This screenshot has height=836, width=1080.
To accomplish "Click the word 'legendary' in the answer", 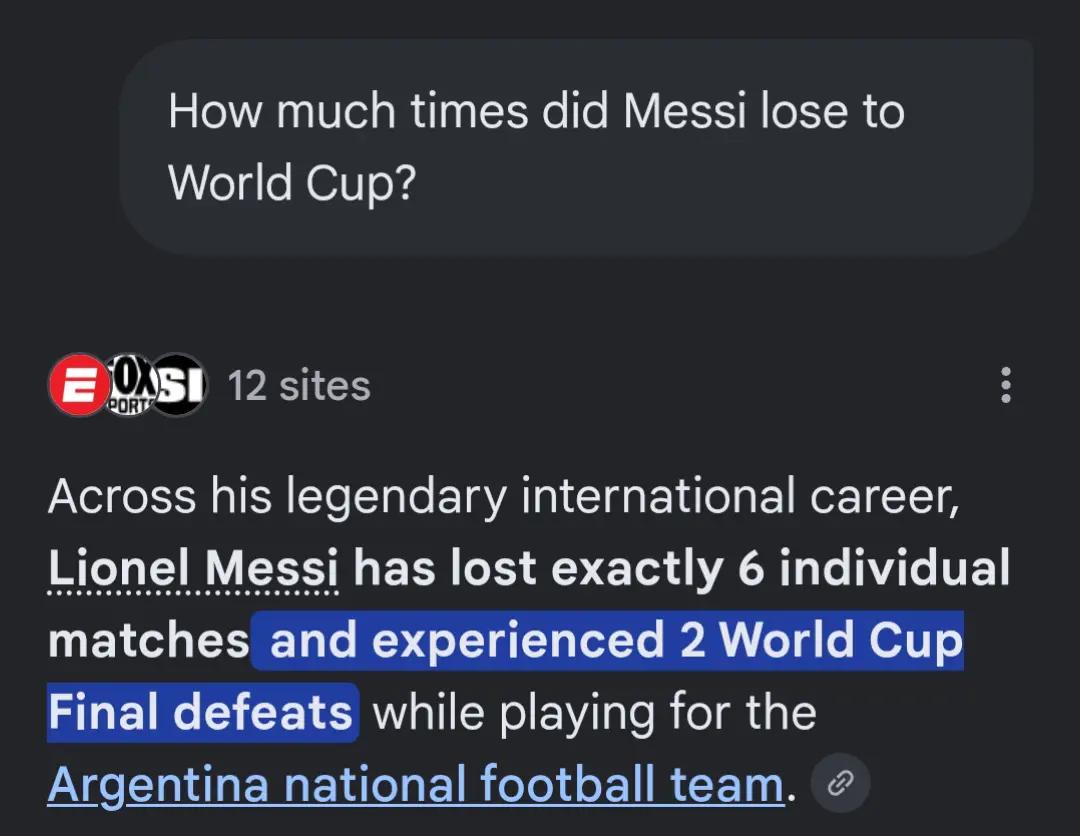I will point(396,498).
